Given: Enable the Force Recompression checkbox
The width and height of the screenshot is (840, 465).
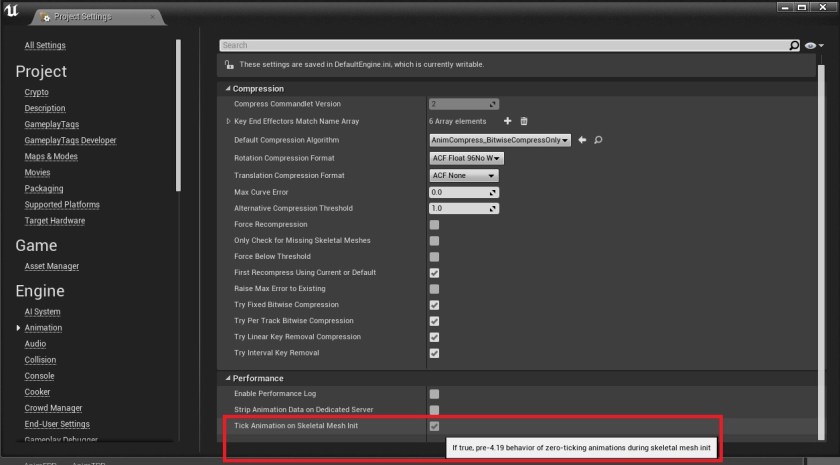Looking at the screenshot, I should [434, 225].
